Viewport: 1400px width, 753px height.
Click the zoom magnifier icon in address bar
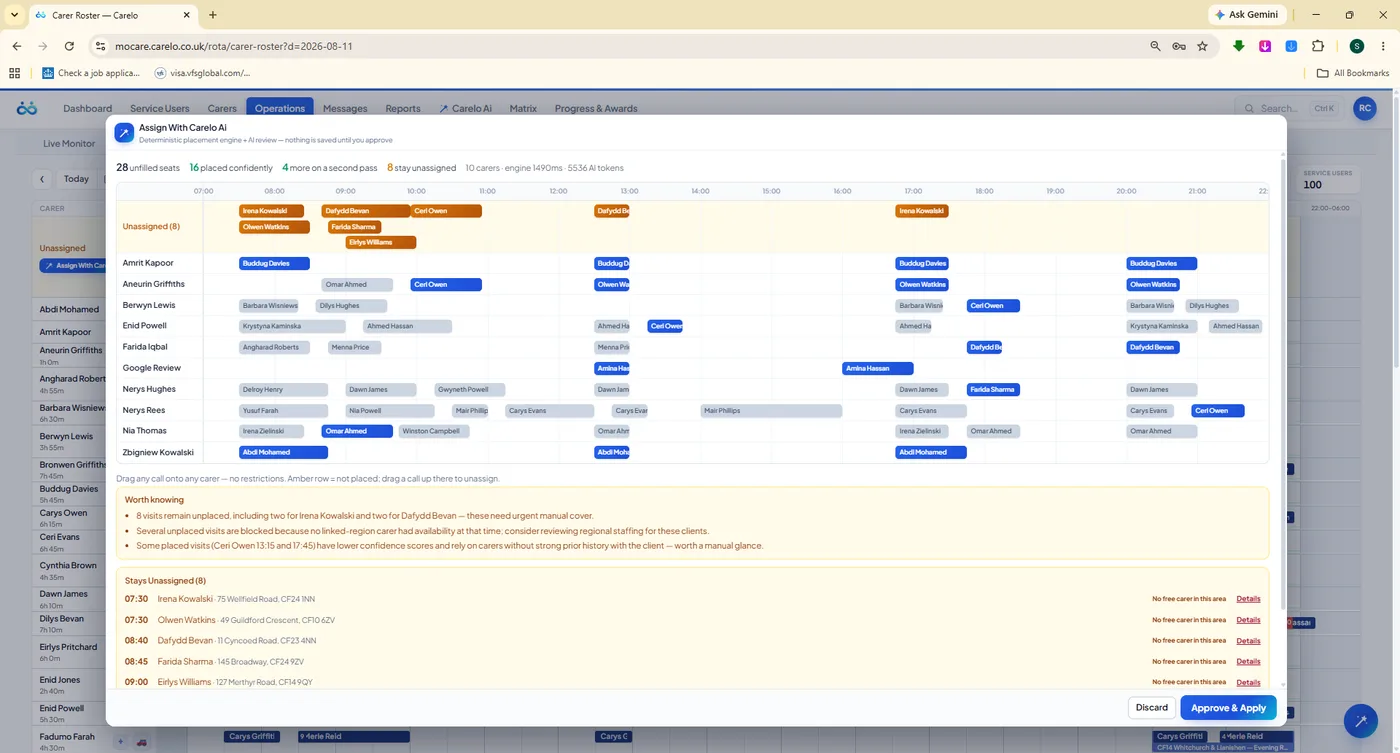coord(1155,46)
